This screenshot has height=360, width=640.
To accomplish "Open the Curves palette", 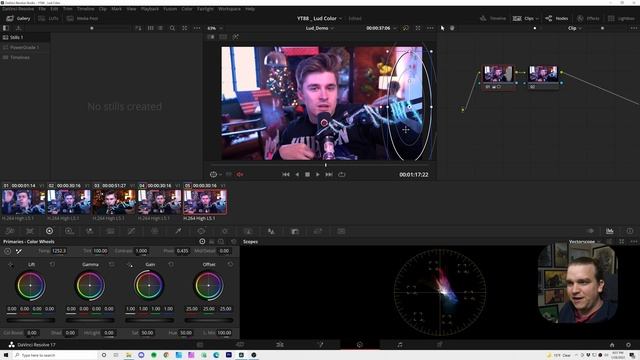I will pyautogui.click(x=131, y=231).
